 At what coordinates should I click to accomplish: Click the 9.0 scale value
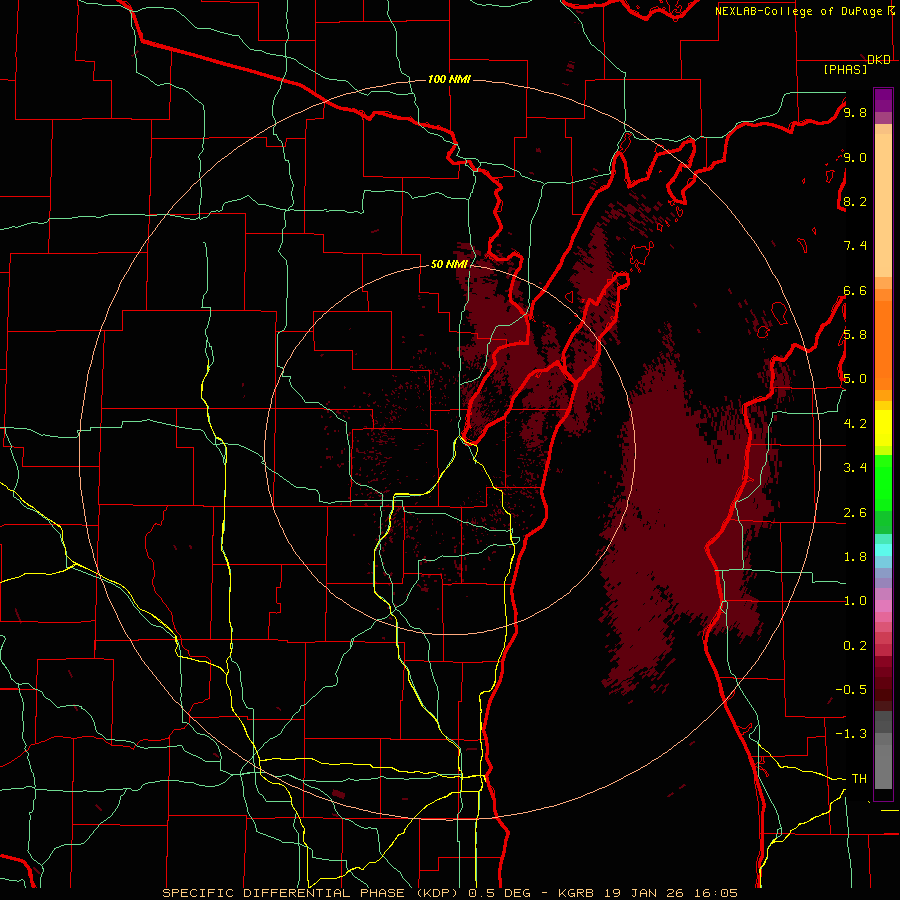[855, 157]
